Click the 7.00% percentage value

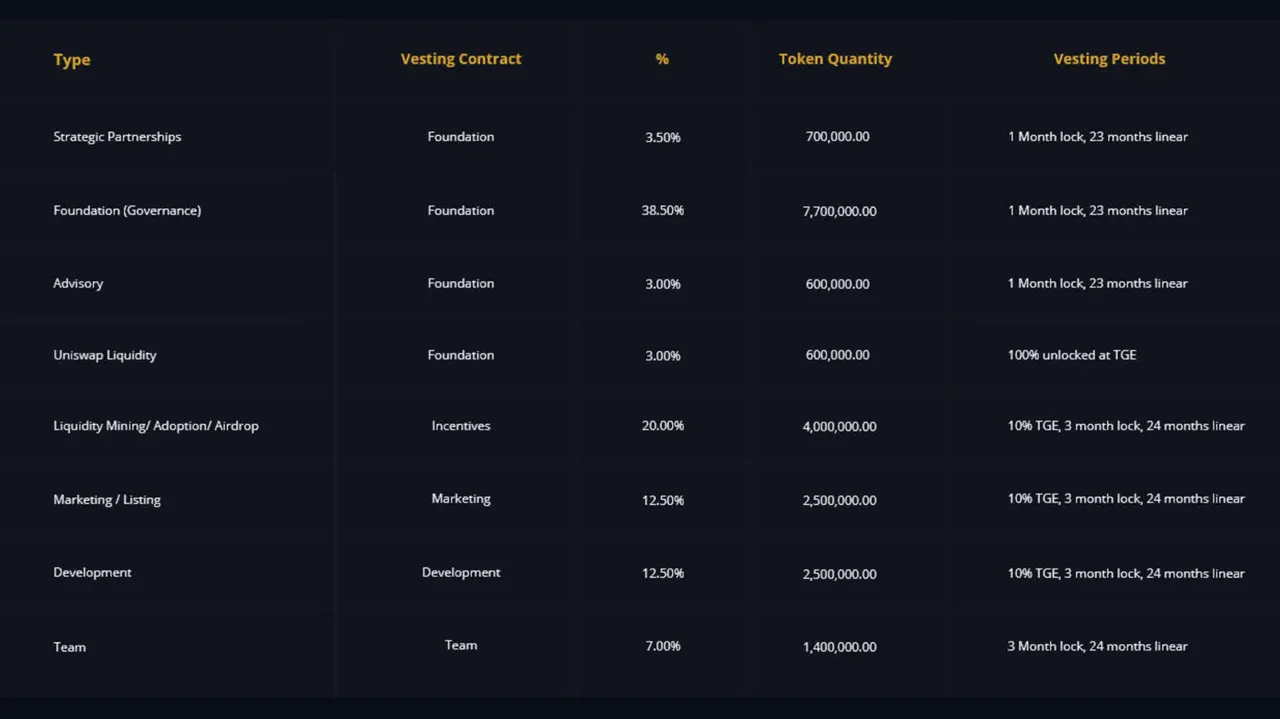pos(663,647)
